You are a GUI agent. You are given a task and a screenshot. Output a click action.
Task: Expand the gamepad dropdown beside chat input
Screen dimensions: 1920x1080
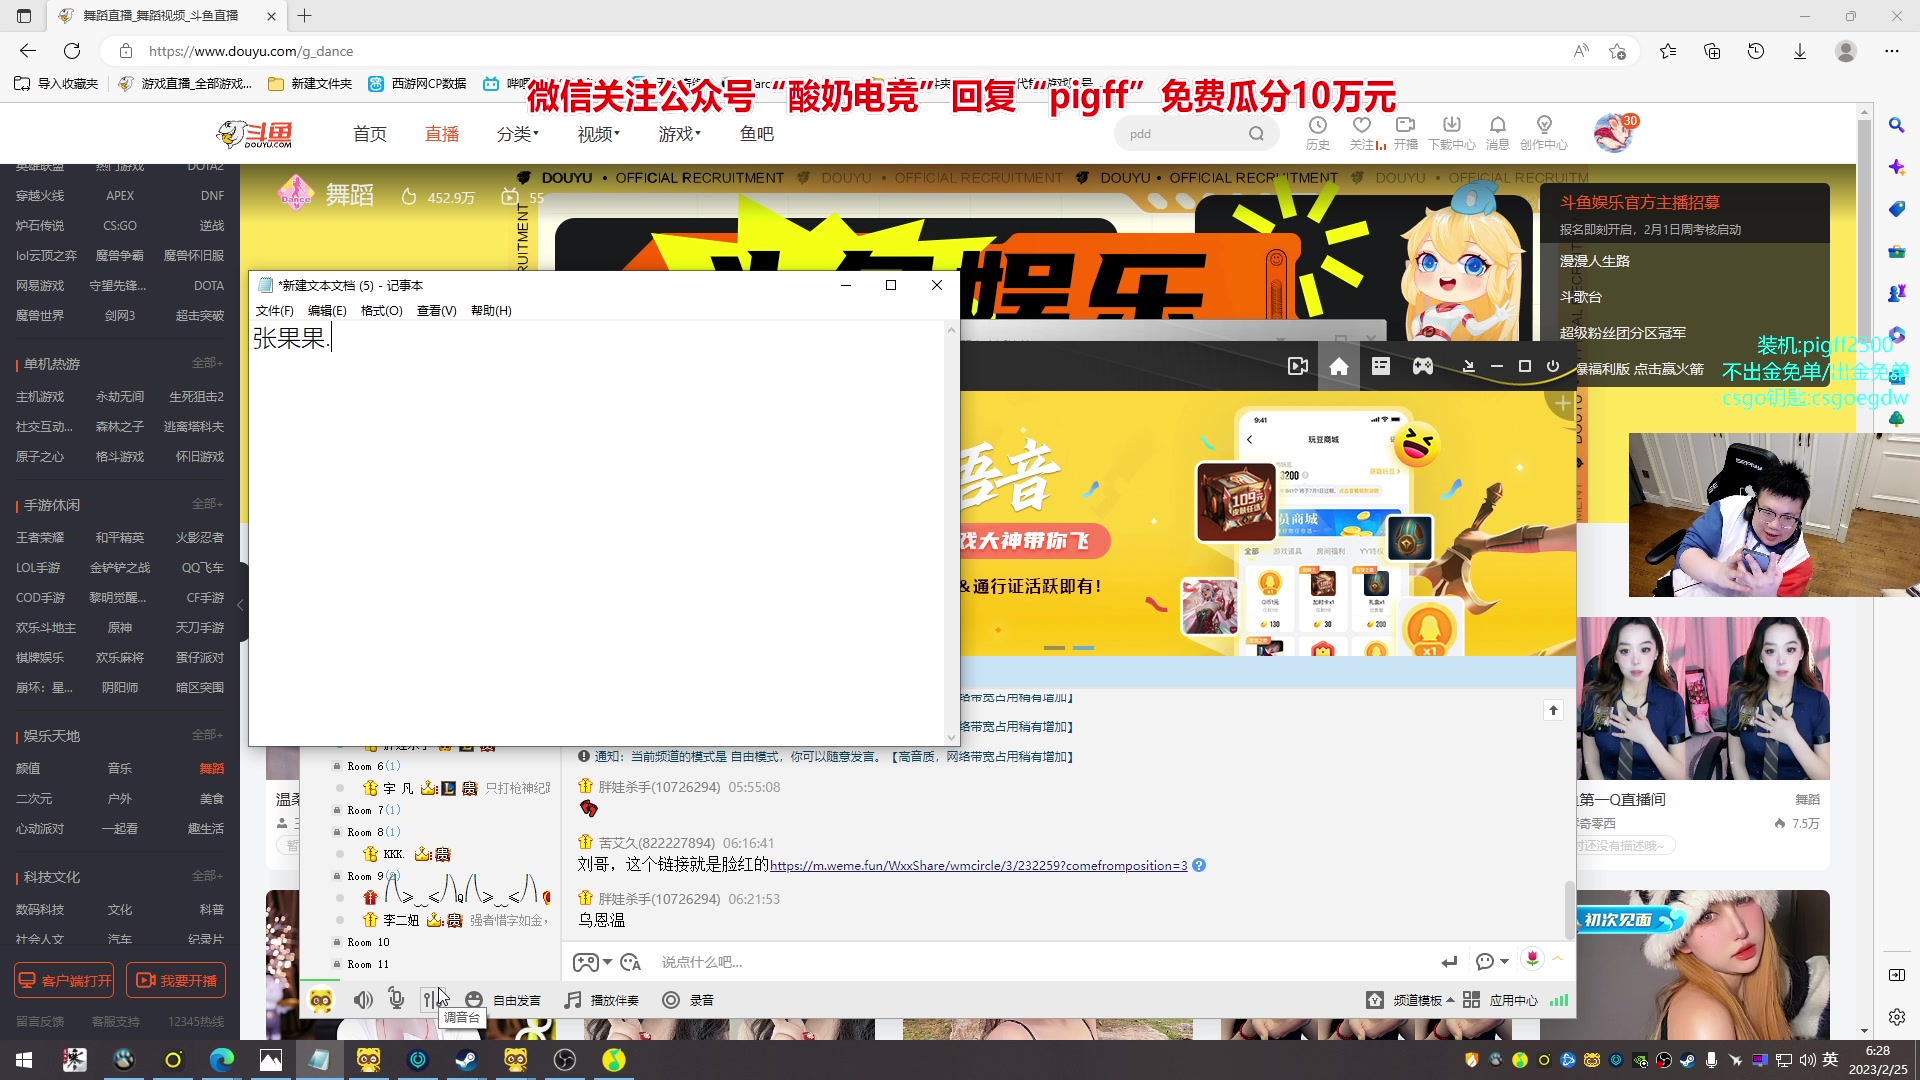[x=607, y=962]
